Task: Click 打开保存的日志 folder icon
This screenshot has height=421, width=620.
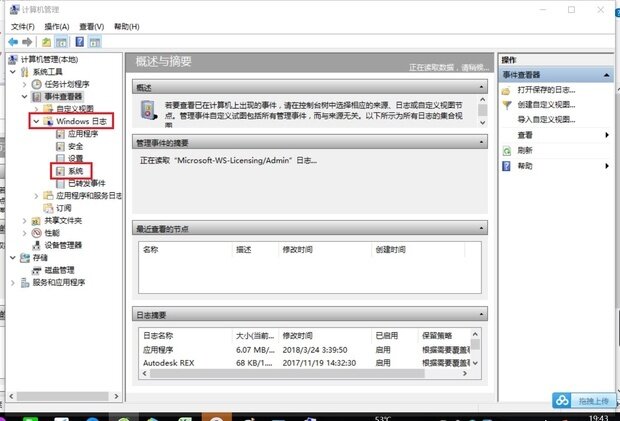Action: pyautogui.click(x=506, y=91)
